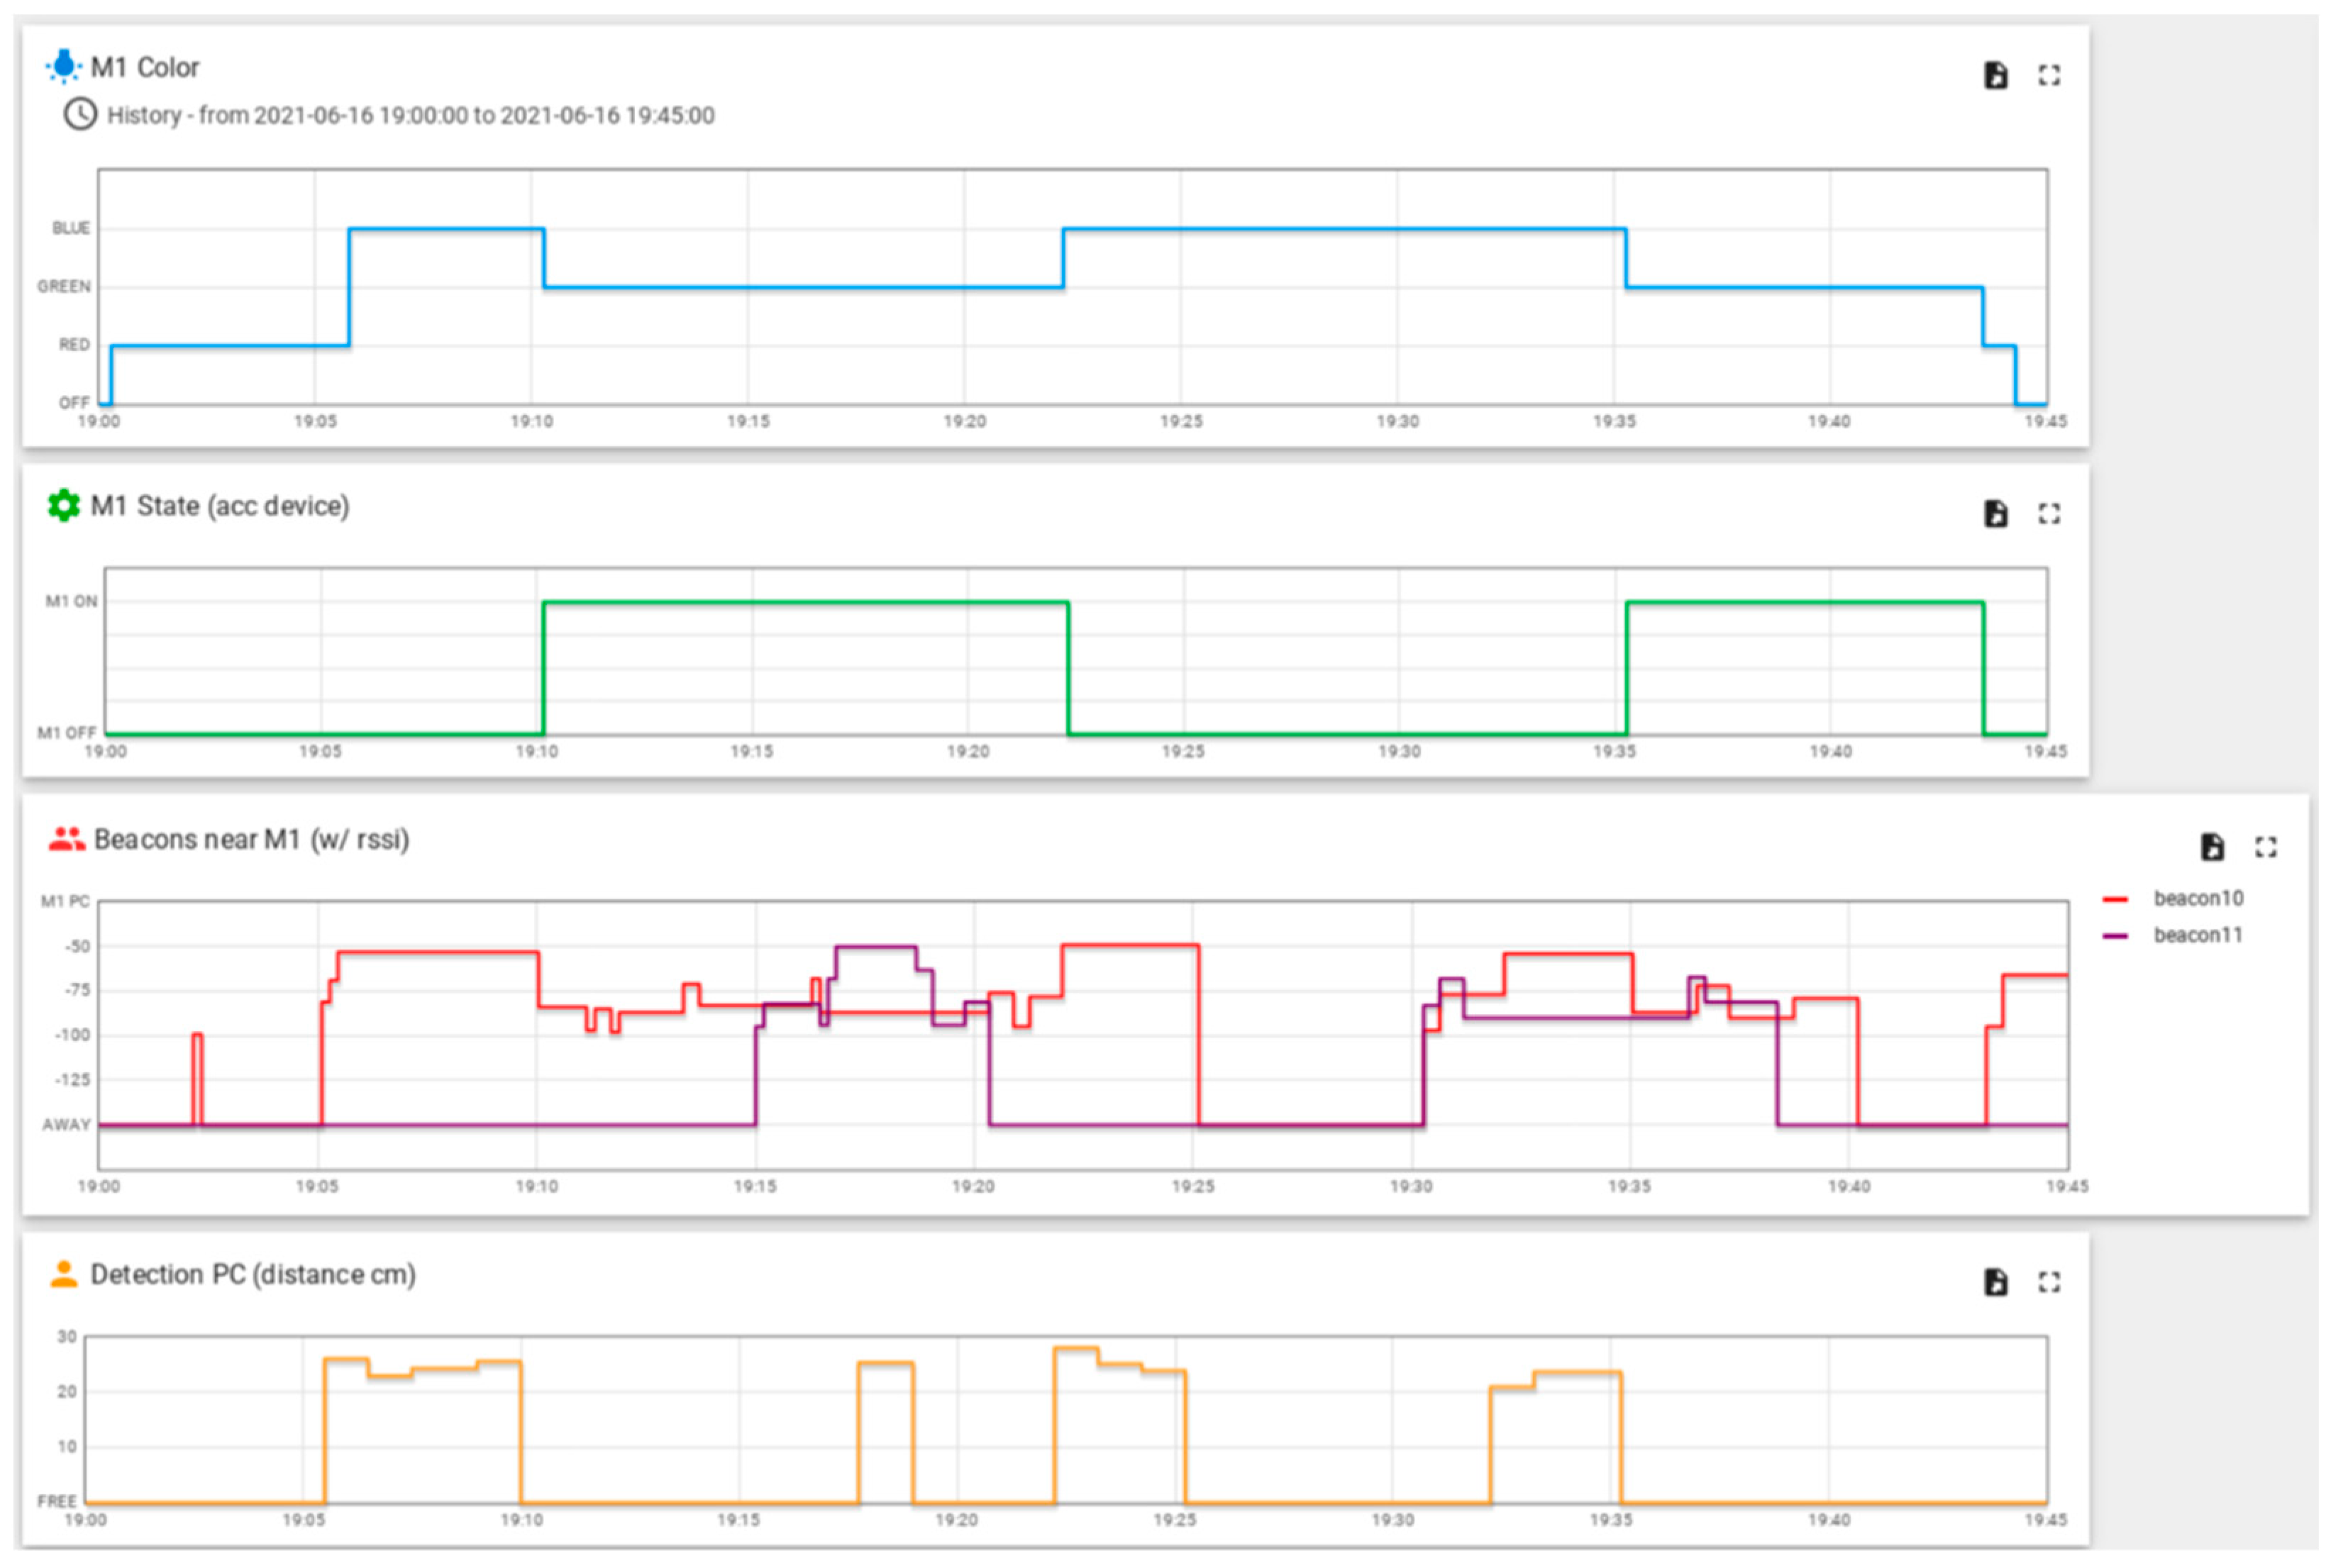Toggle beacon10 series in legend
The width and height of the screenshot is (2331, 1568).
click(x=2198, y=898)
